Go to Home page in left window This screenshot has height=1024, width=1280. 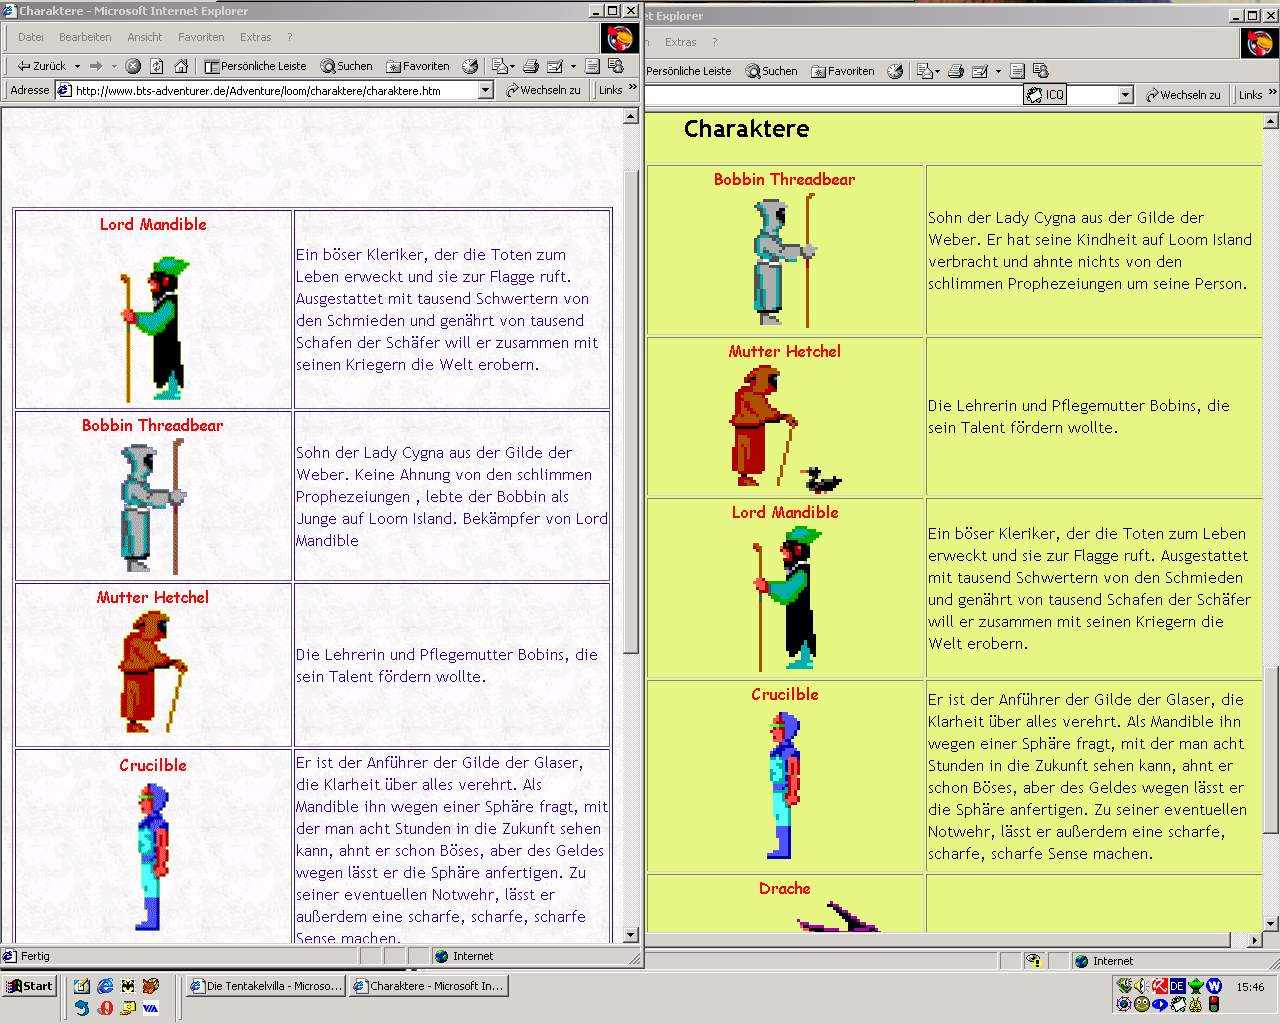pos(181,66)
